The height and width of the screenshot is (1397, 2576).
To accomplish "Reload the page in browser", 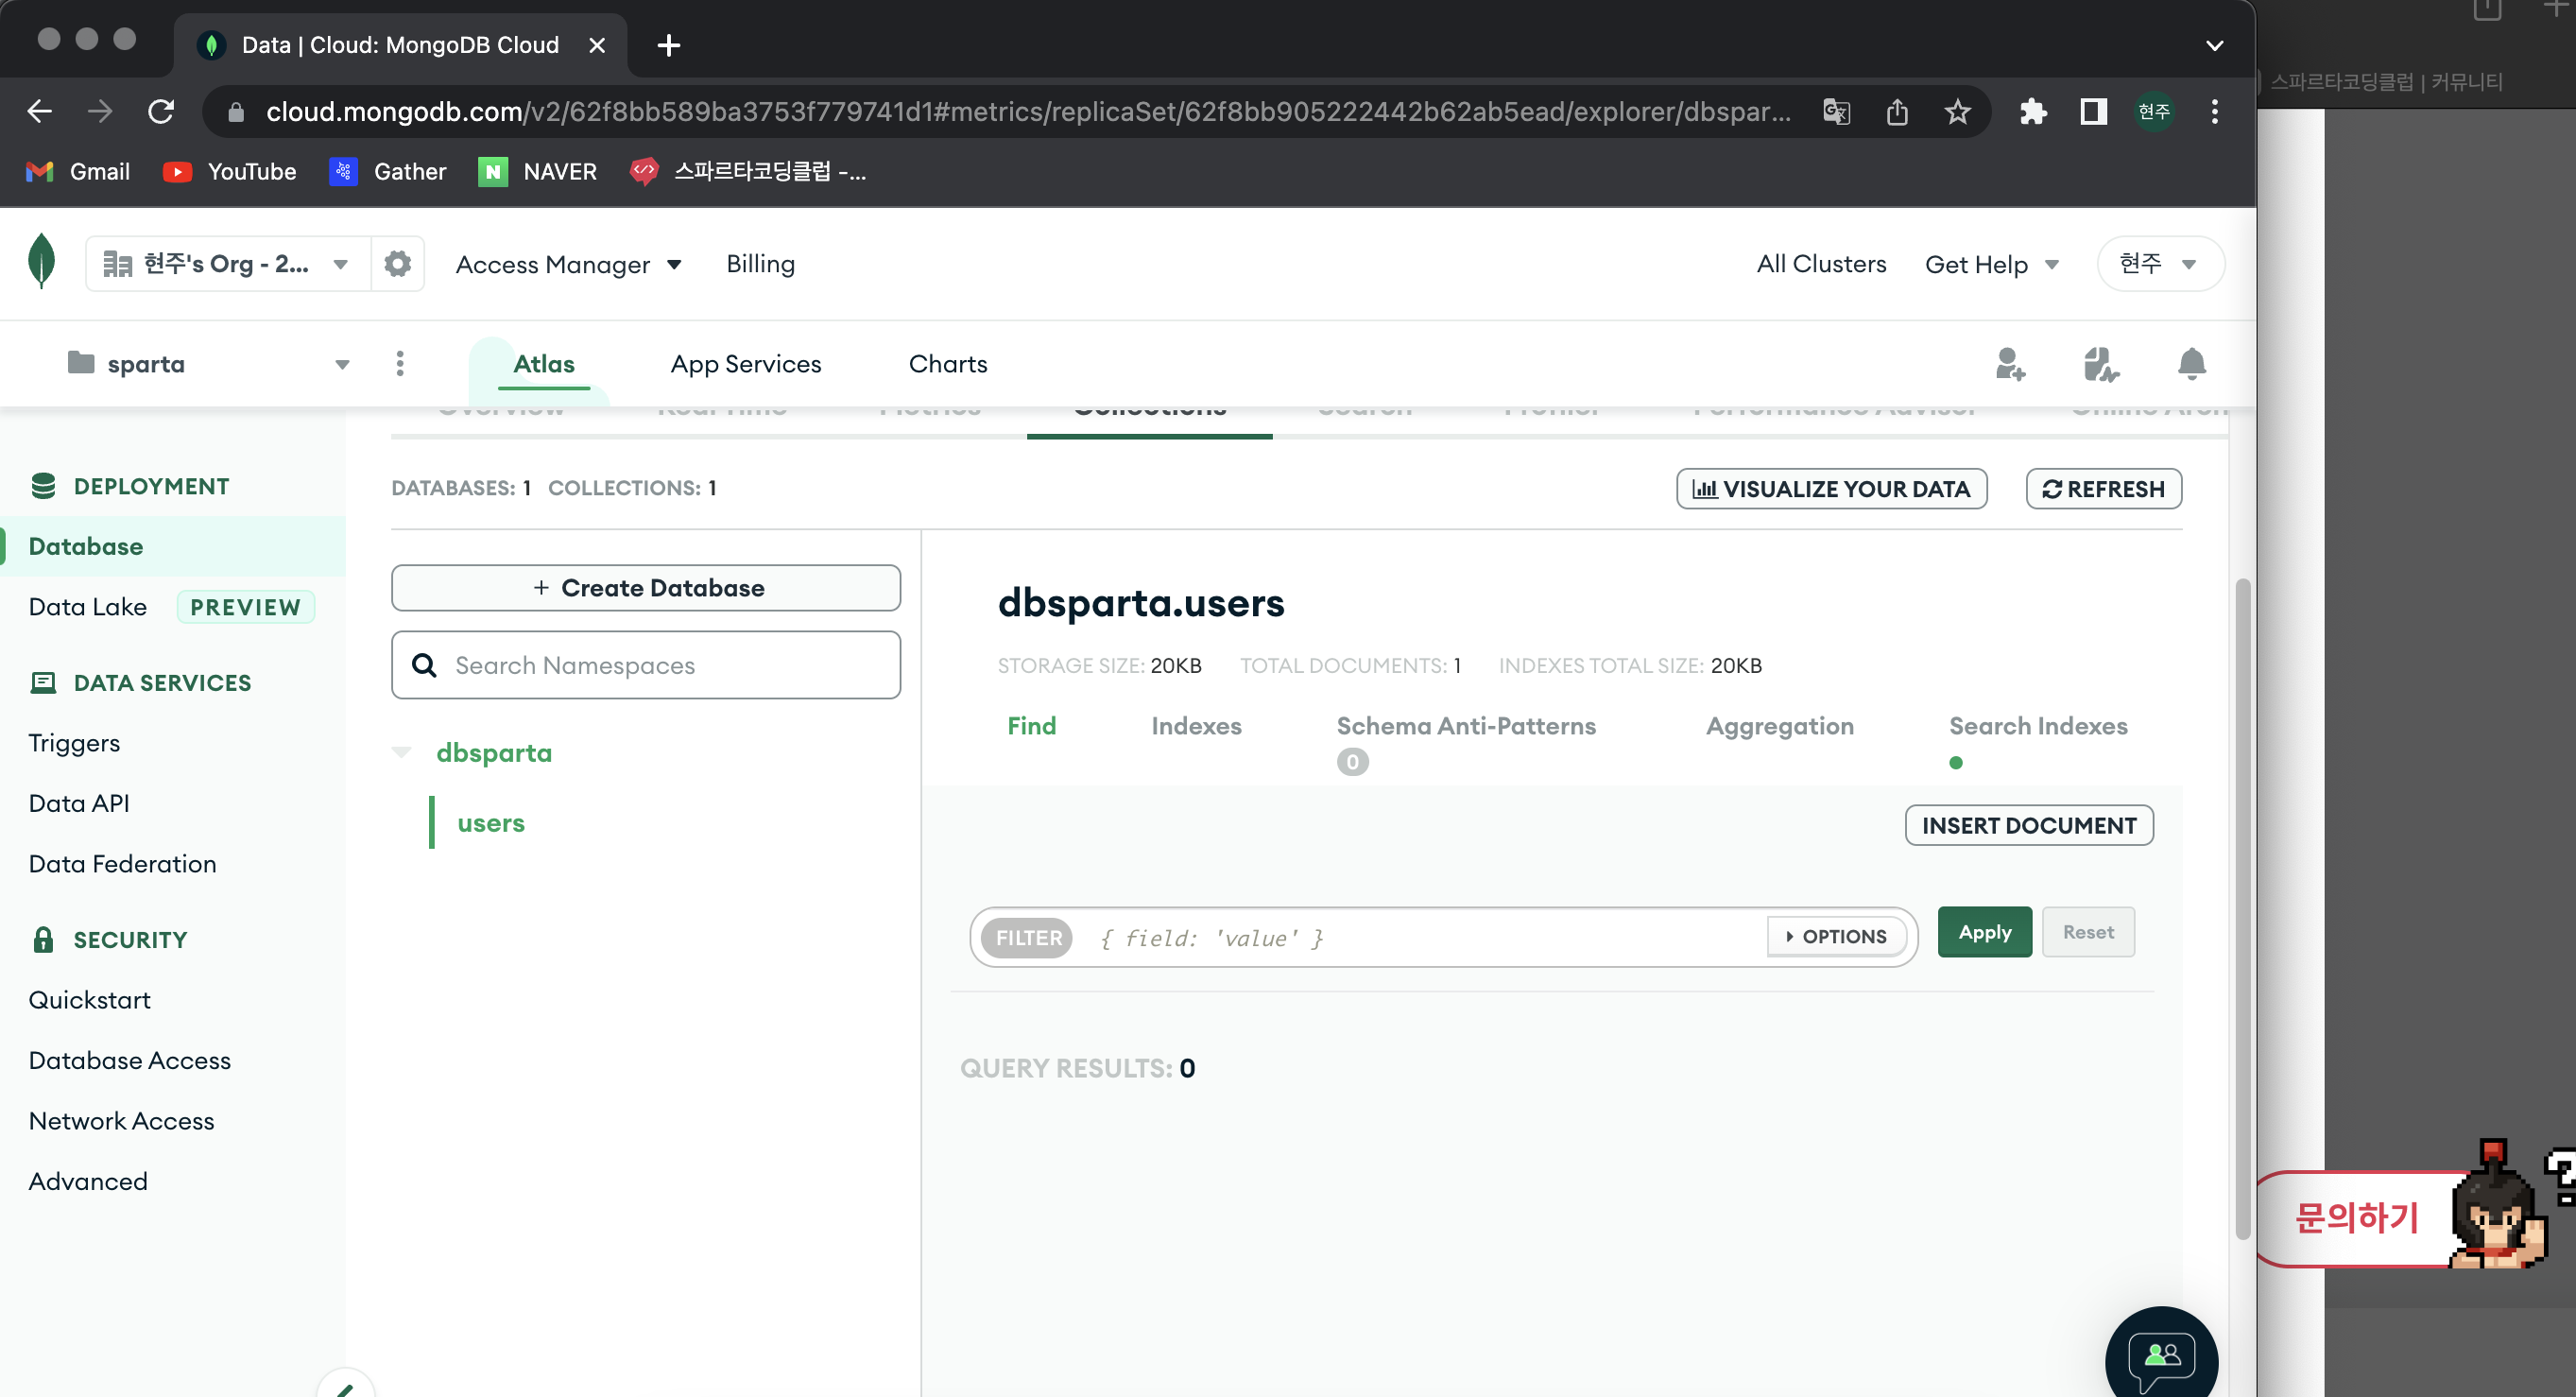I will 161,111.
